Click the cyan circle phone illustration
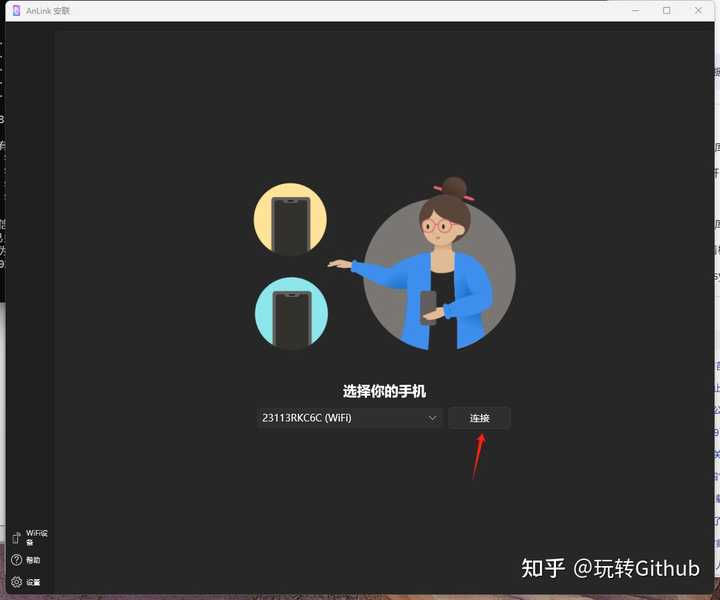 point(290,314)
